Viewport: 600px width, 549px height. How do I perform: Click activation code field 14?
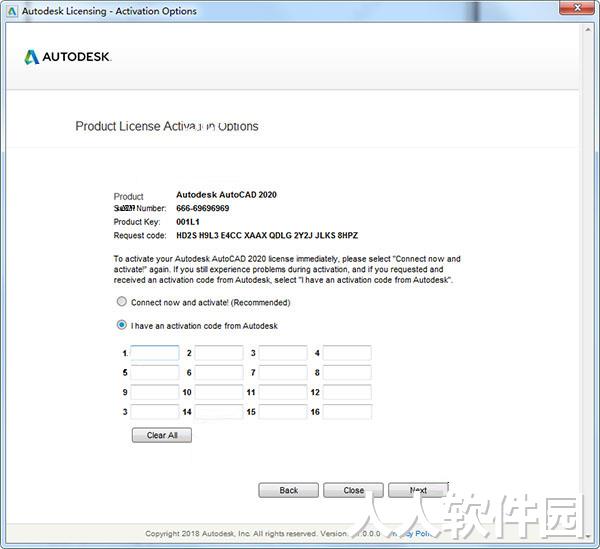click(219, 412)
